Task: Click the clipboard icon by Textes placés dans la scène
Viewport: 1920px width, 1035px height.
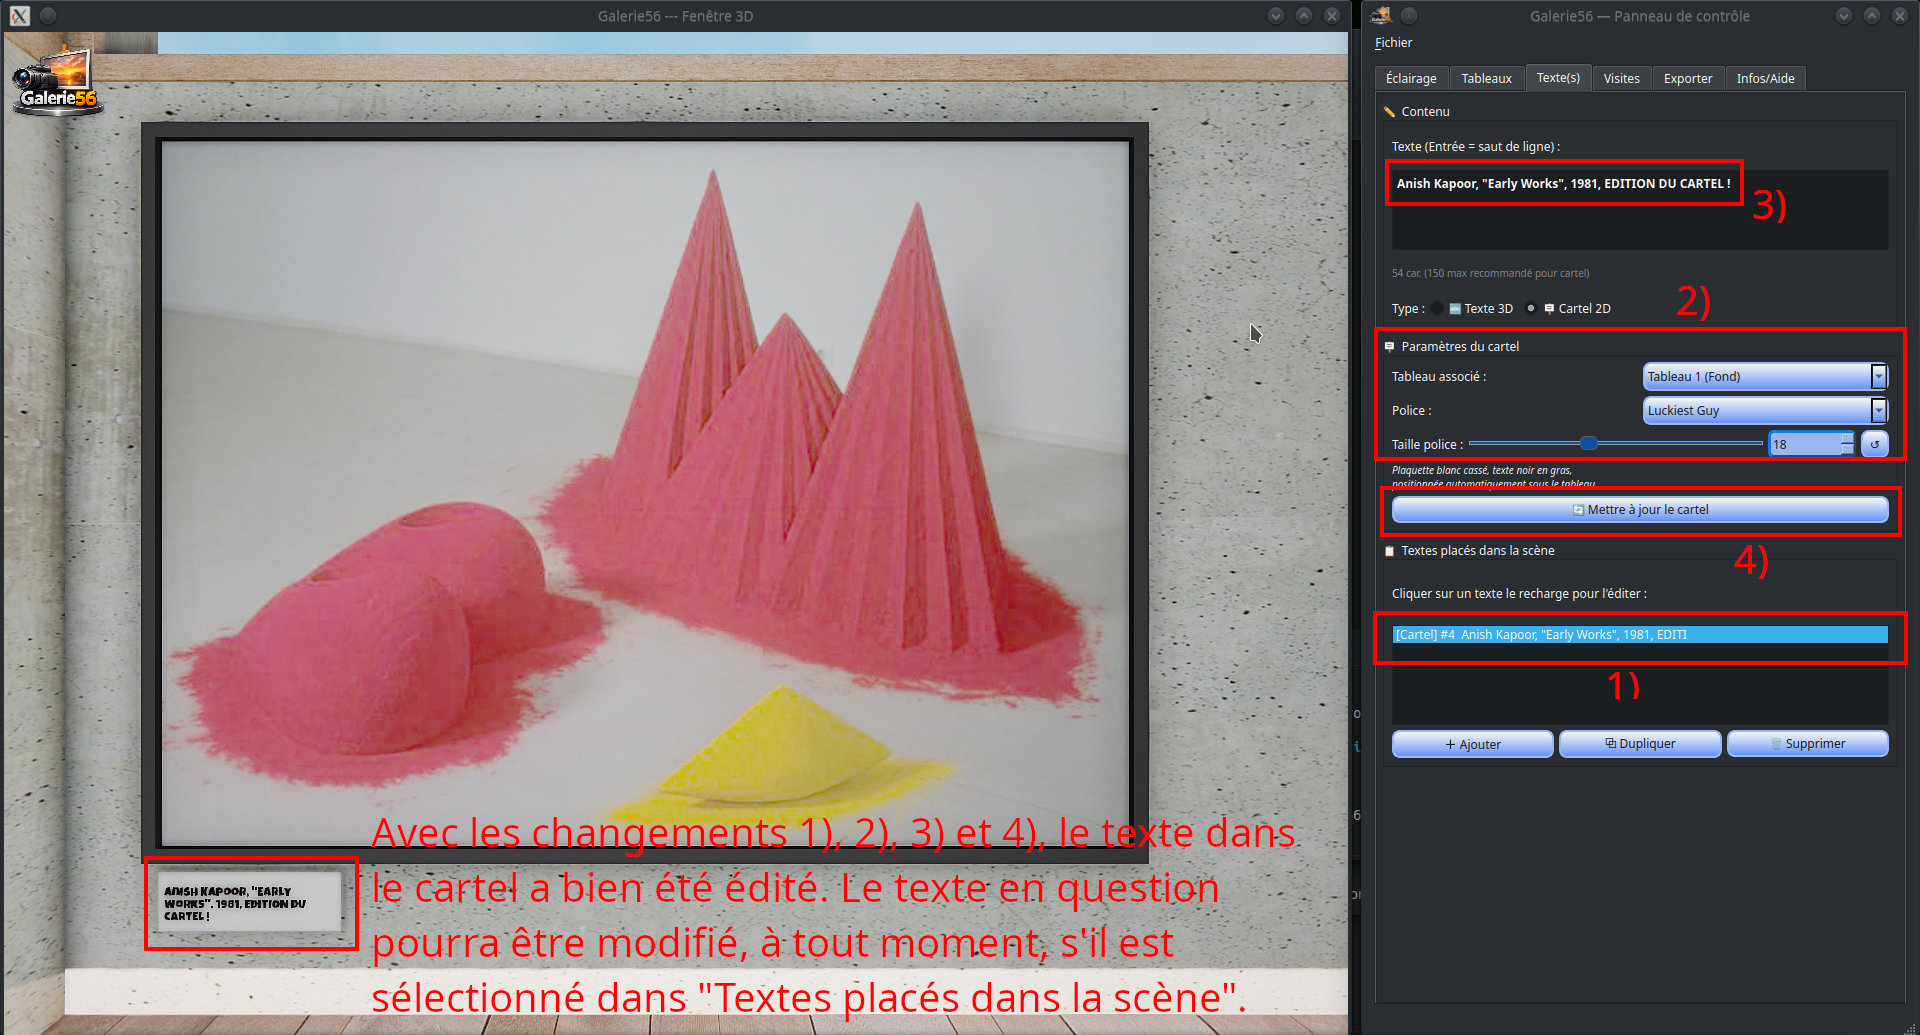Action: pyautogui.click(x=1389, y=551)
